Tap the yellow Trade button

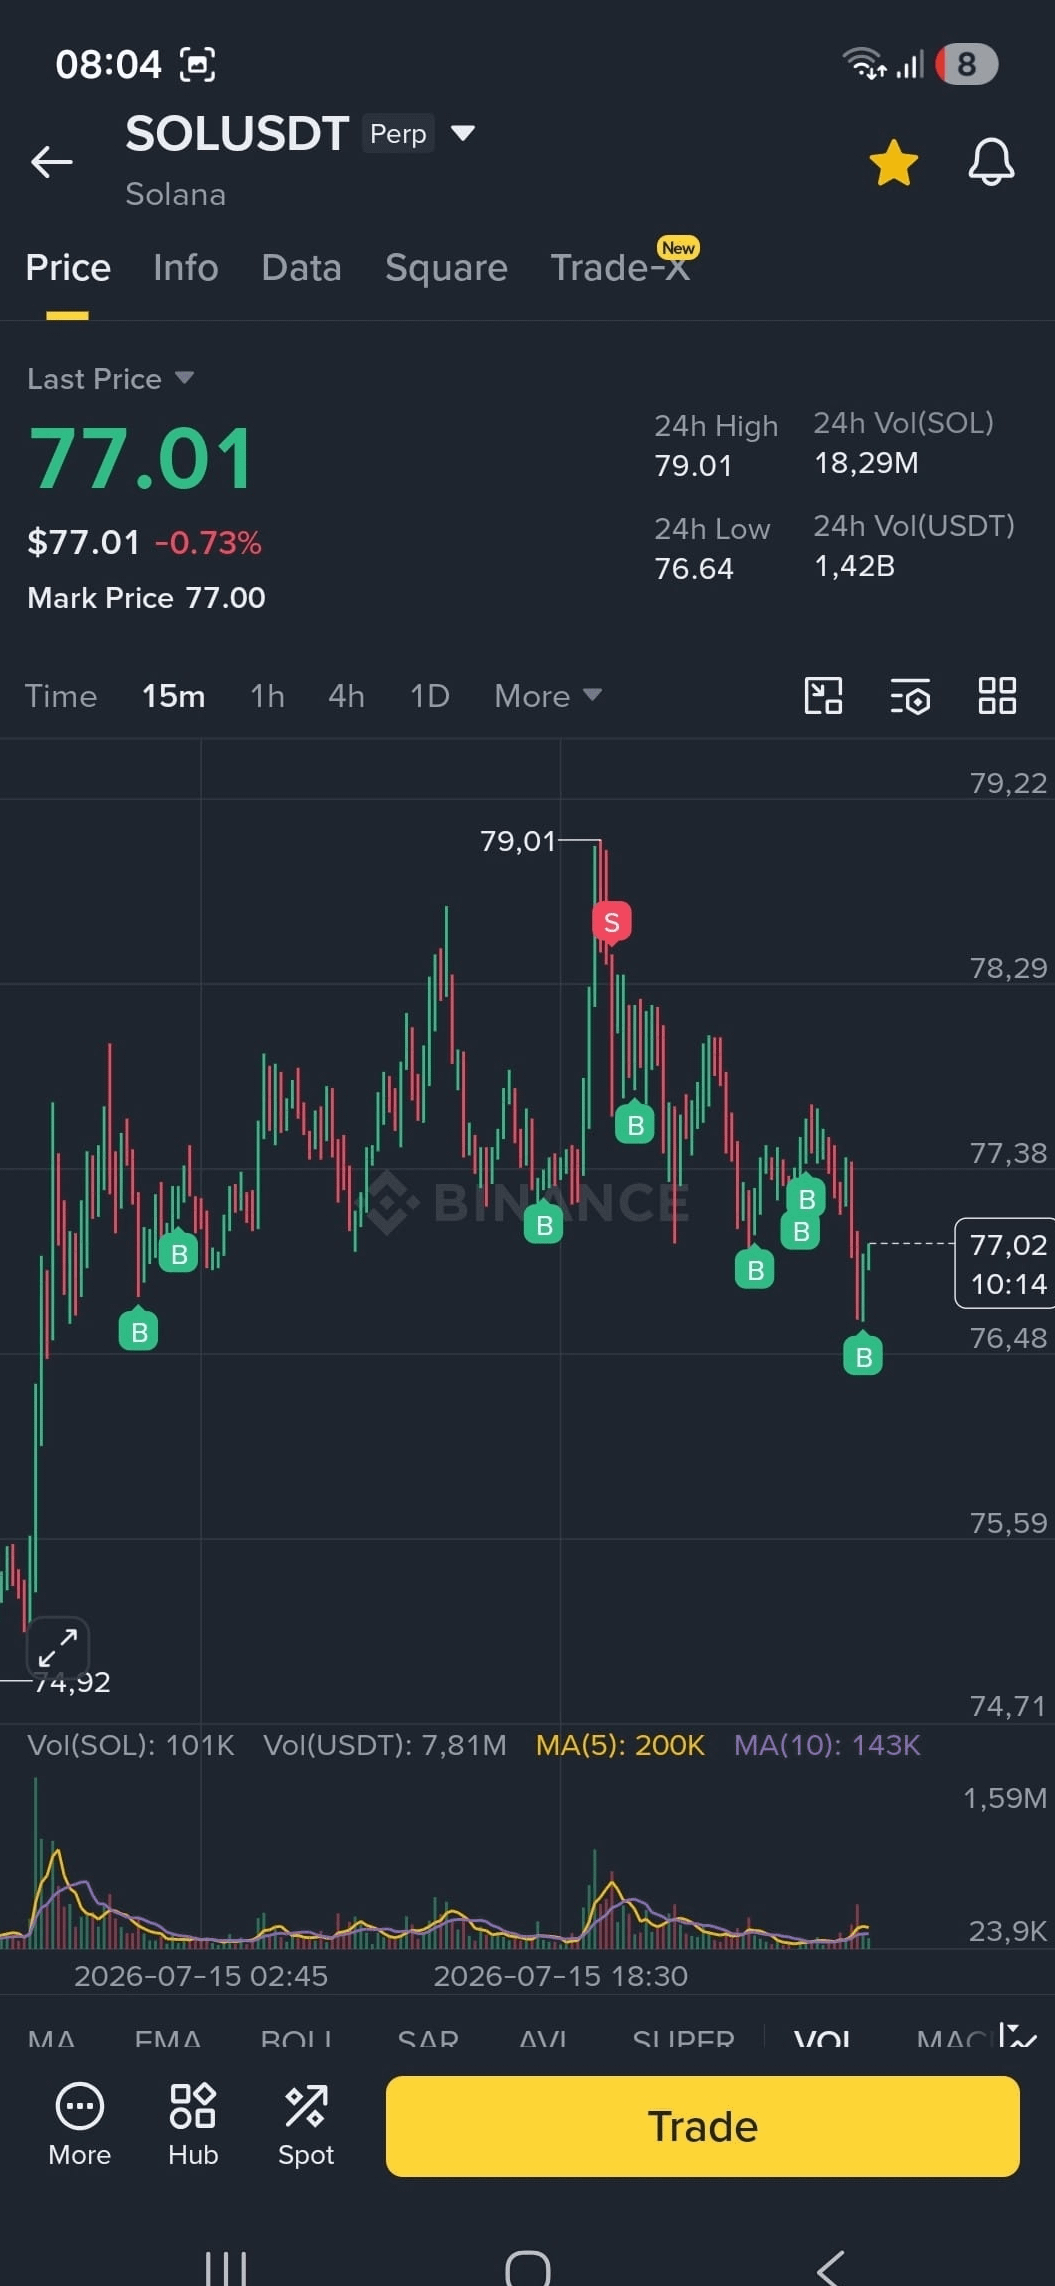[703, 2126]
